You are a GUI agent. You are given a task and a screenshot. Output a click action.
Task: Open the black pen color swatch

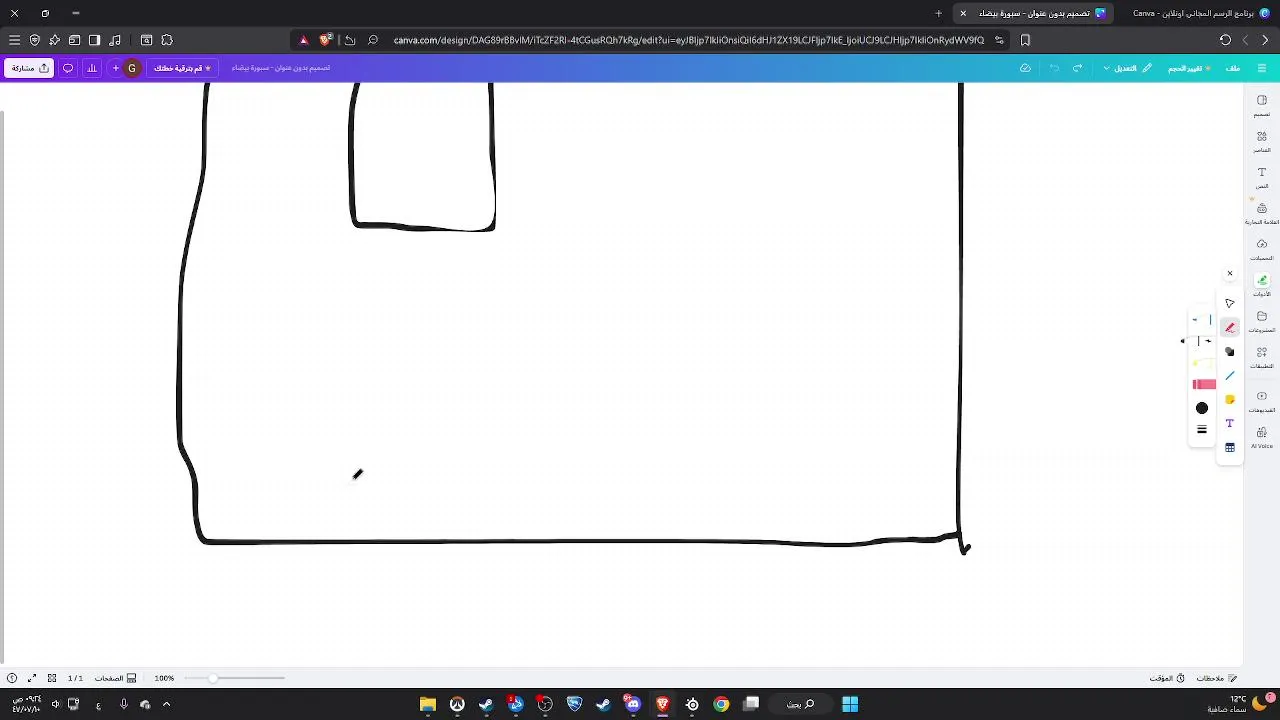[x=1202, y=408]
